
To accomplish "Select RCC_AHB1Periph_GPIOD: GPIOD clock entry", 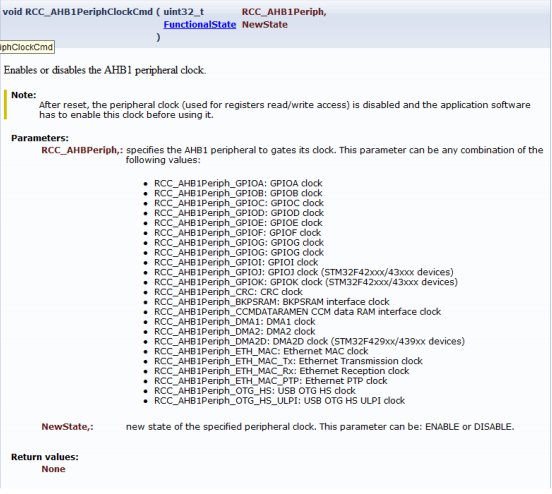I will [x=239, y=213].
